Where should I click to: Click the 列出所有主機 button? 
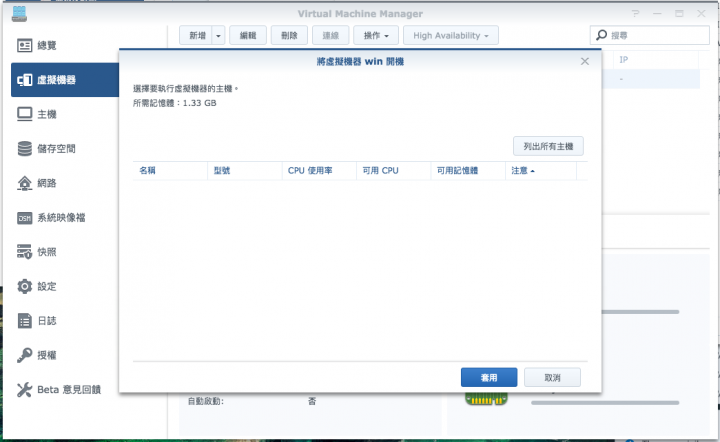(548, 146)
